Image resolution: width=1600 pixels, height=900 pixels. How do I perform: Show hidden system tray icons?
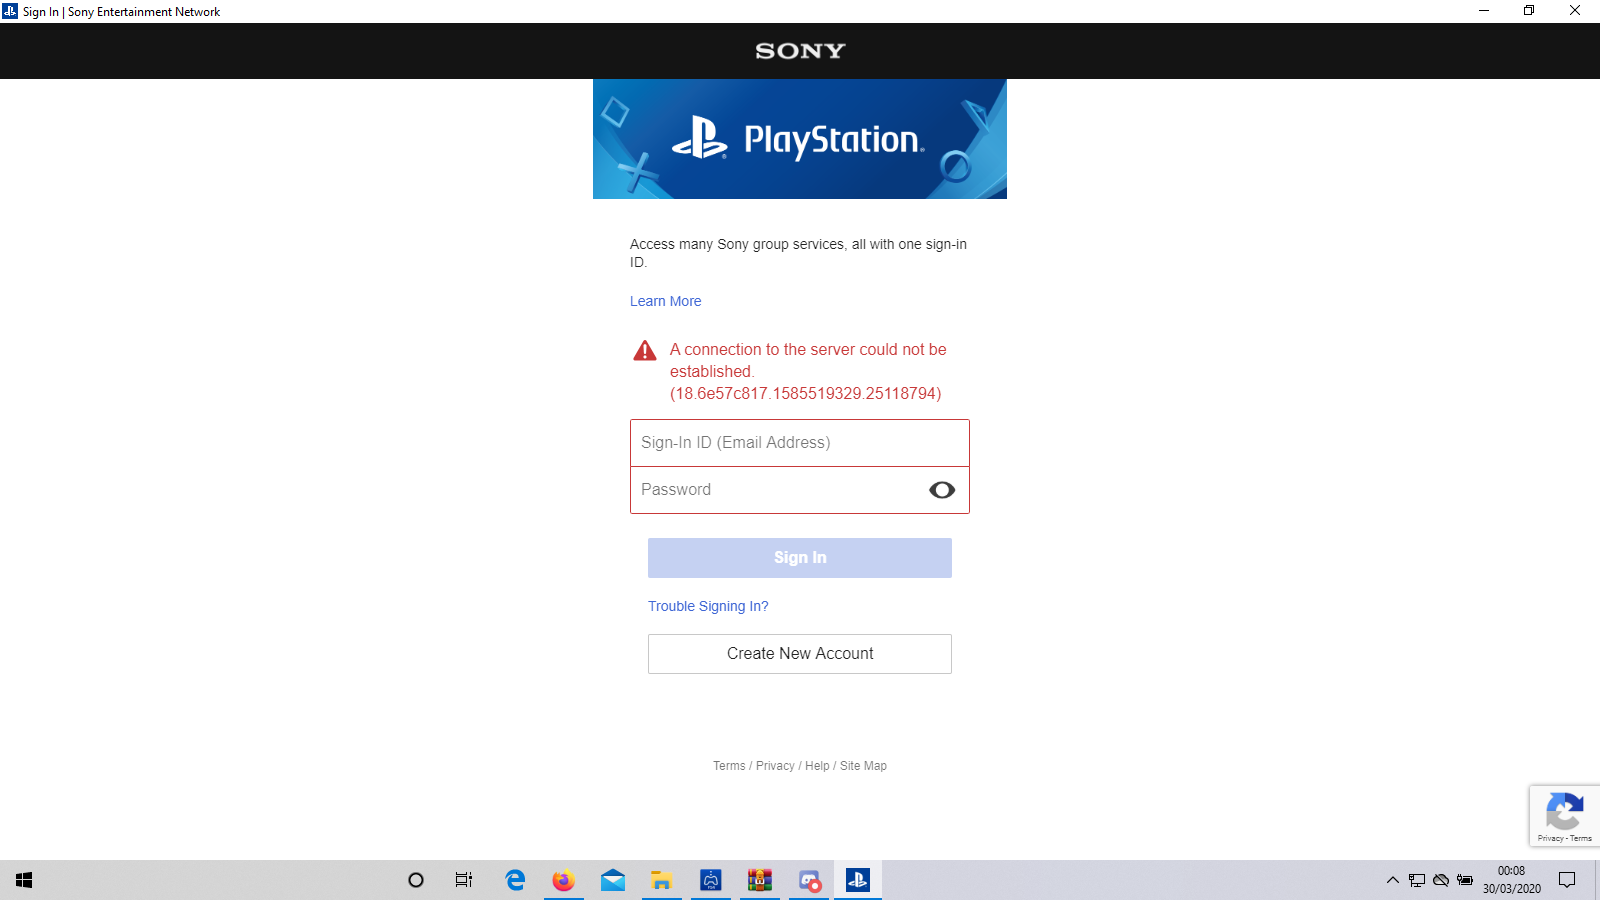[1392, 880]
